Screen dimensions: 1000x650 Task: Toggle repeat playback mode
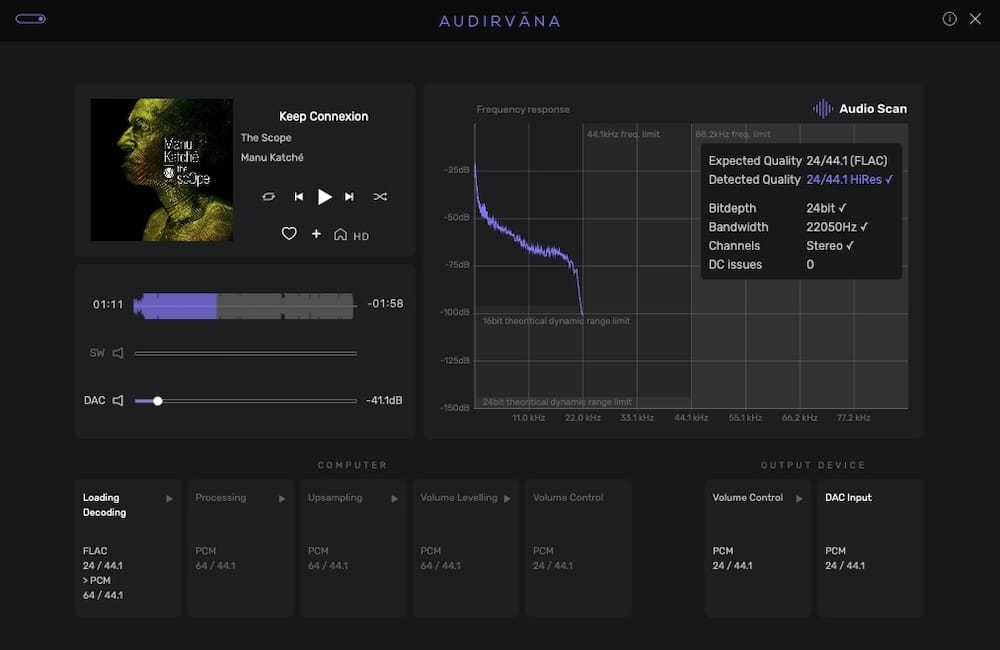tap(268, 196)
